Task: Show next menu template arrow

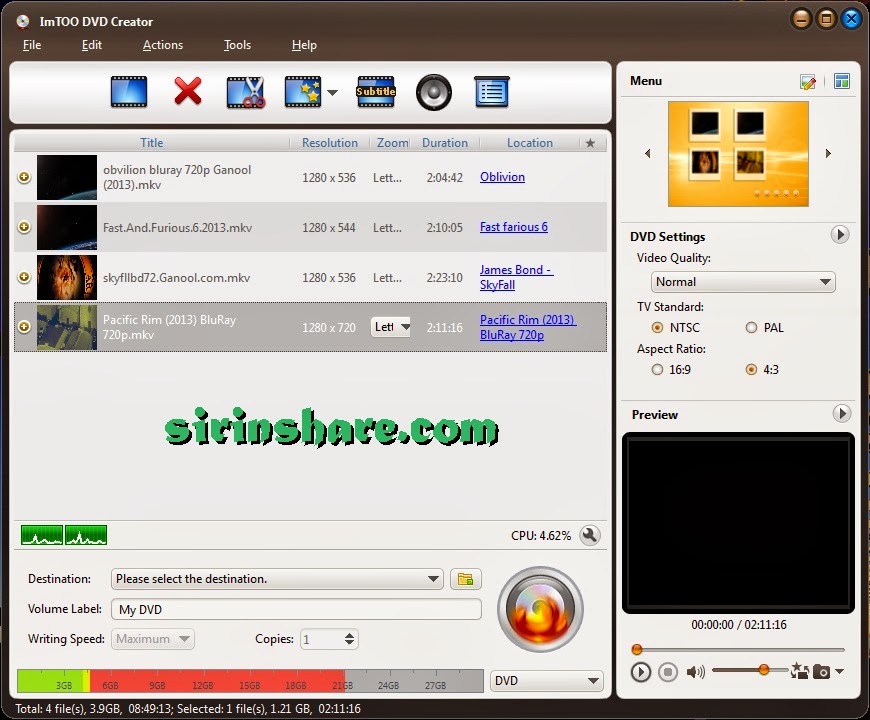Action: 828,153
